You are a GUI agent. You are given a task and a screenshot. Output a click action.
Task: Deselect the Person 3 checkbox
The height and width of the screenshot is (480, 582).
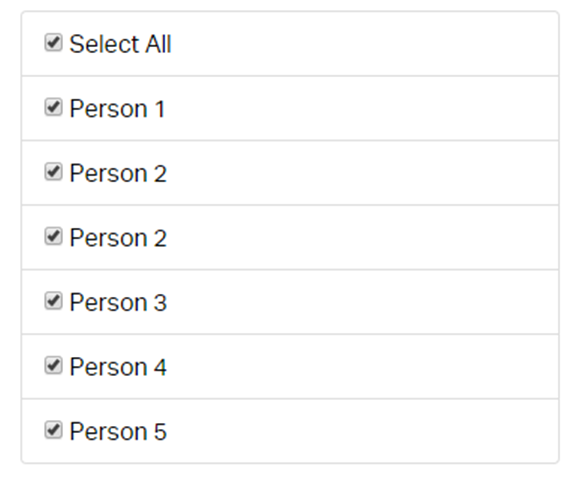53,301
